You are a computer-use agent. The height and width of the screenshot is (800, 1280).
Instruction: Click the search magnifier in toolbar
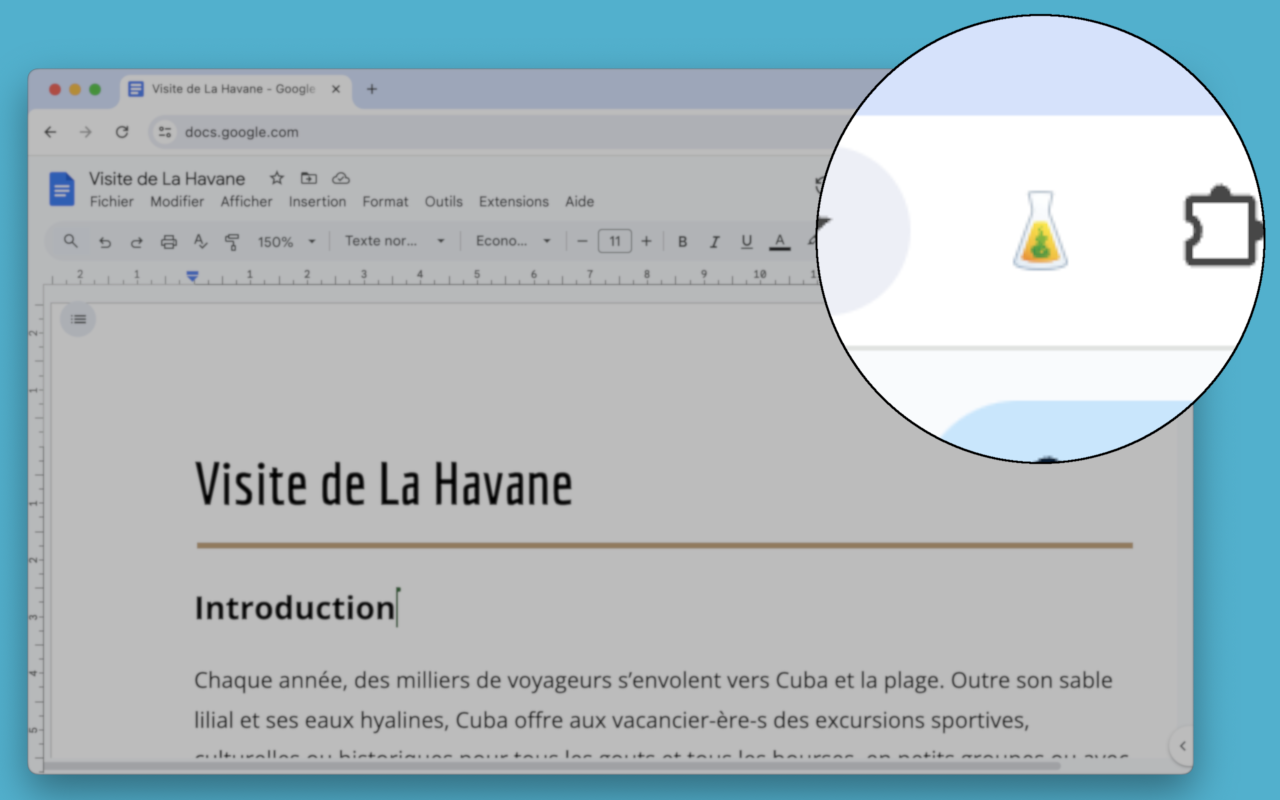point(71,241)
